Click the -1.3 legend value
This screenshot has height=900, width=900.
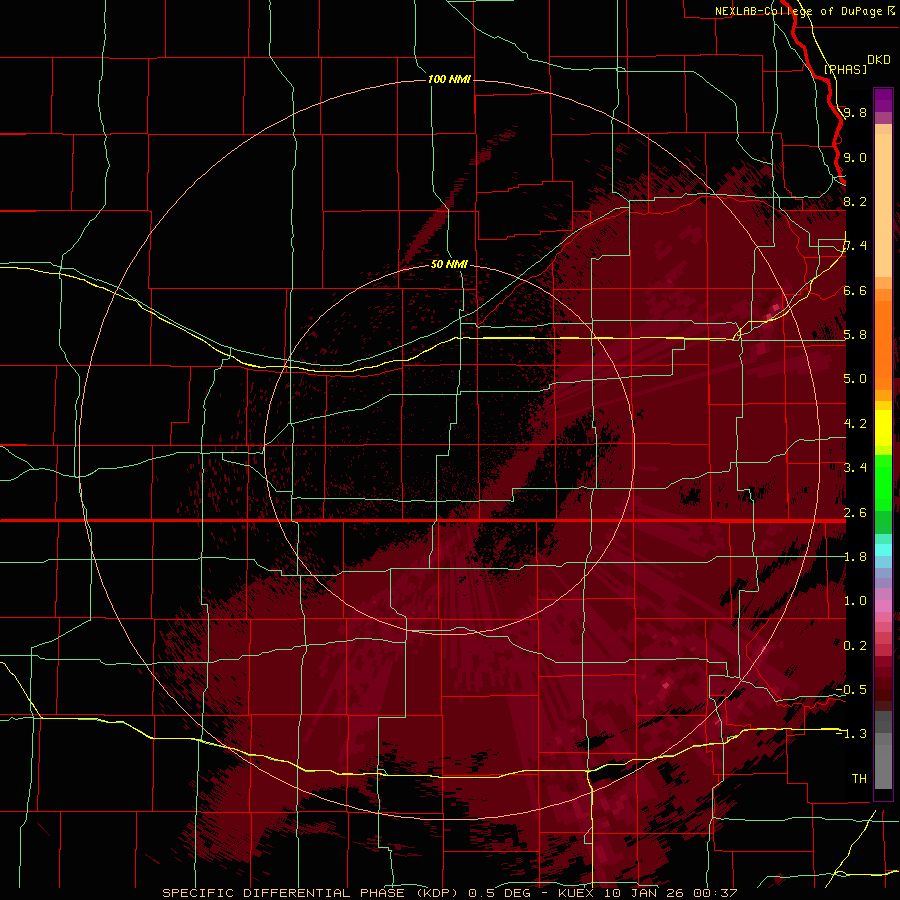click(x=851, y=734)
